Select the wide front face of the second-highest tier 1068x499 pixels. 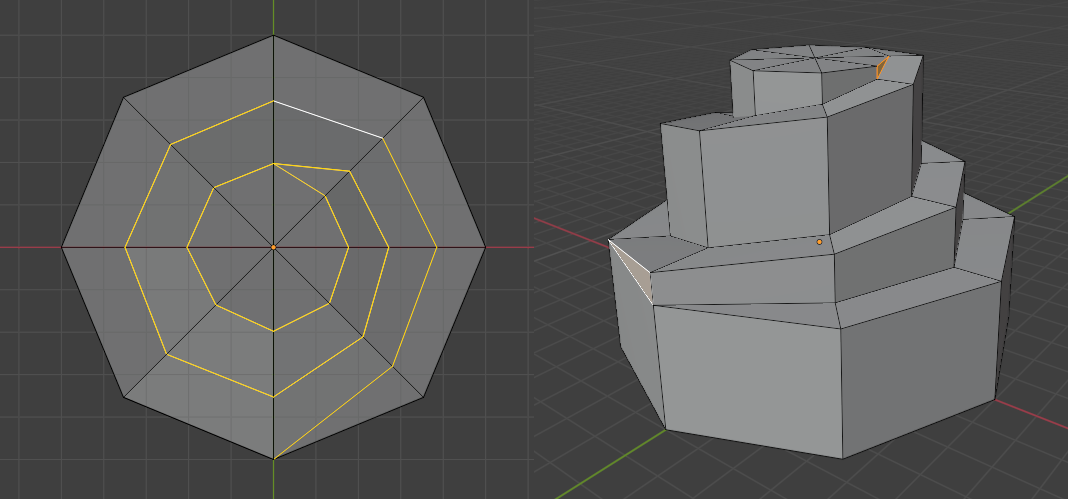[x=764, y=180]
